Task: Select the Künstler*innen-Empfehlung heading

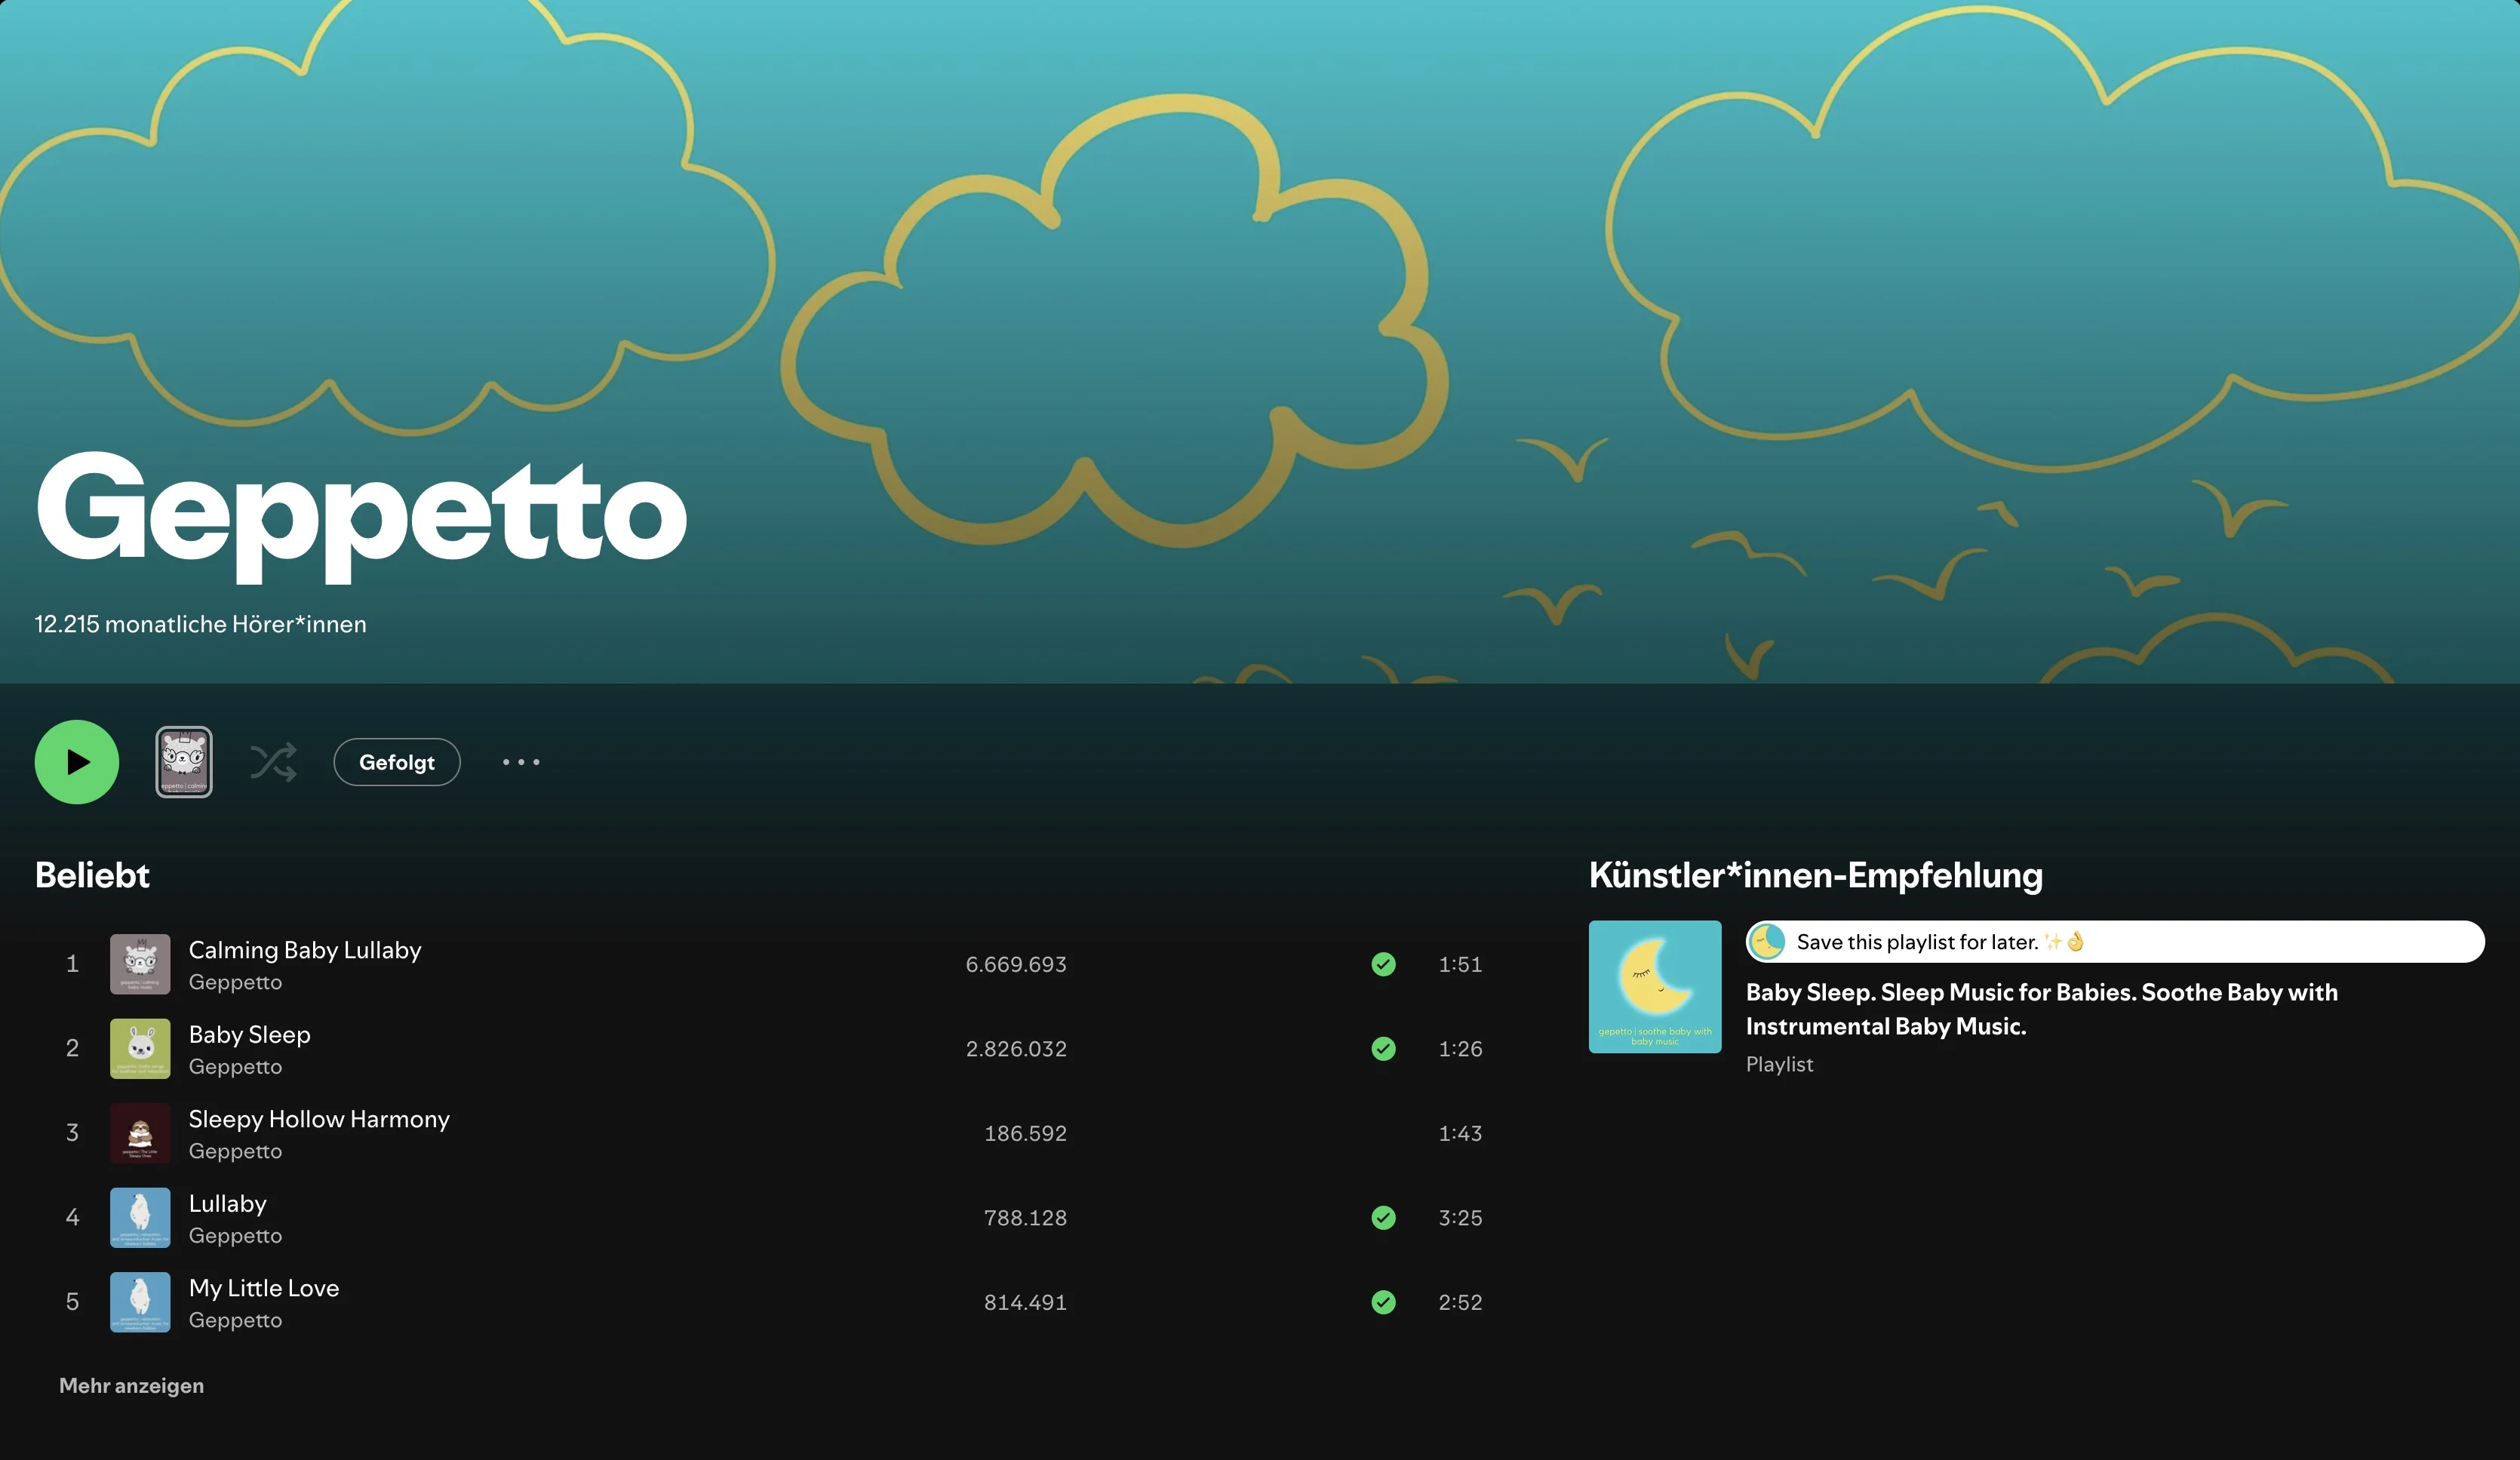Action: click(x=1816, y=875)
